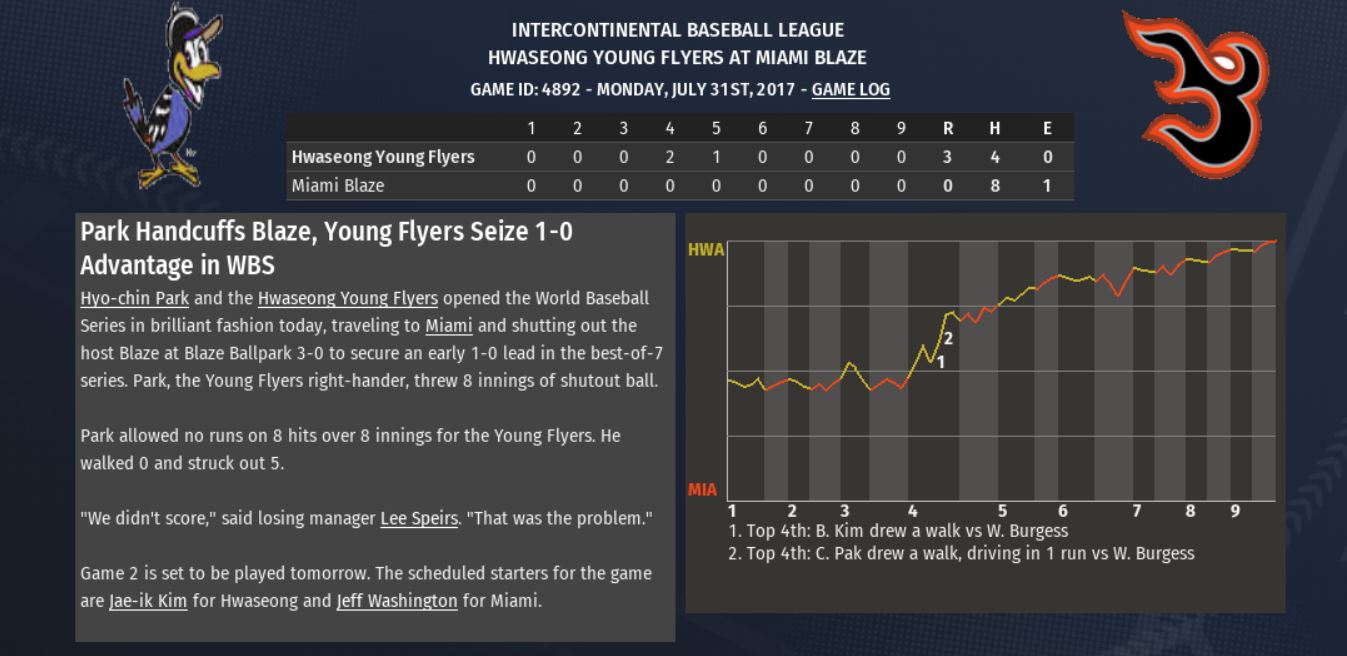The image size is (1347, 656).
Task: Click the MIA label on the chart
Action: pos(702,490)
